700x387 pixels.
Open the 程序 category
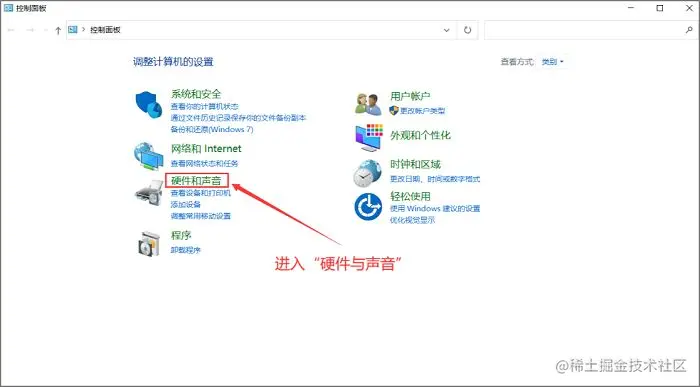pyautogui.click(x=181, y=235)
